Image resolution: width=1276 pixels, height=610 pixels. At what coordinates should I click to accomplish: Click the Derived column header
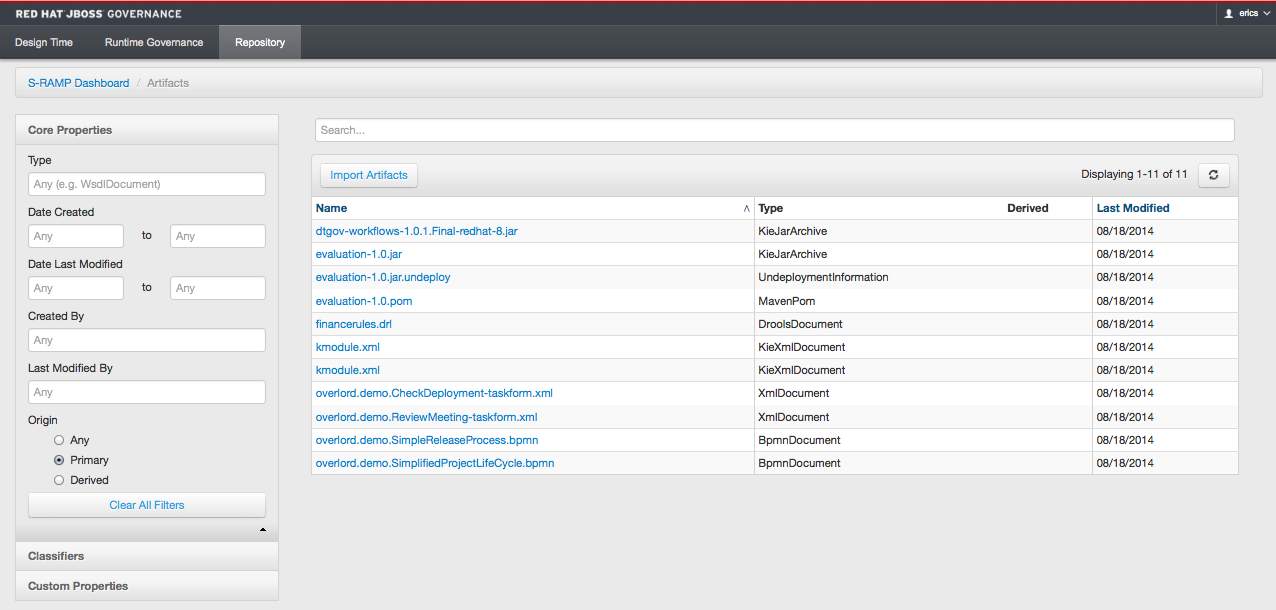coord(1028,208)
